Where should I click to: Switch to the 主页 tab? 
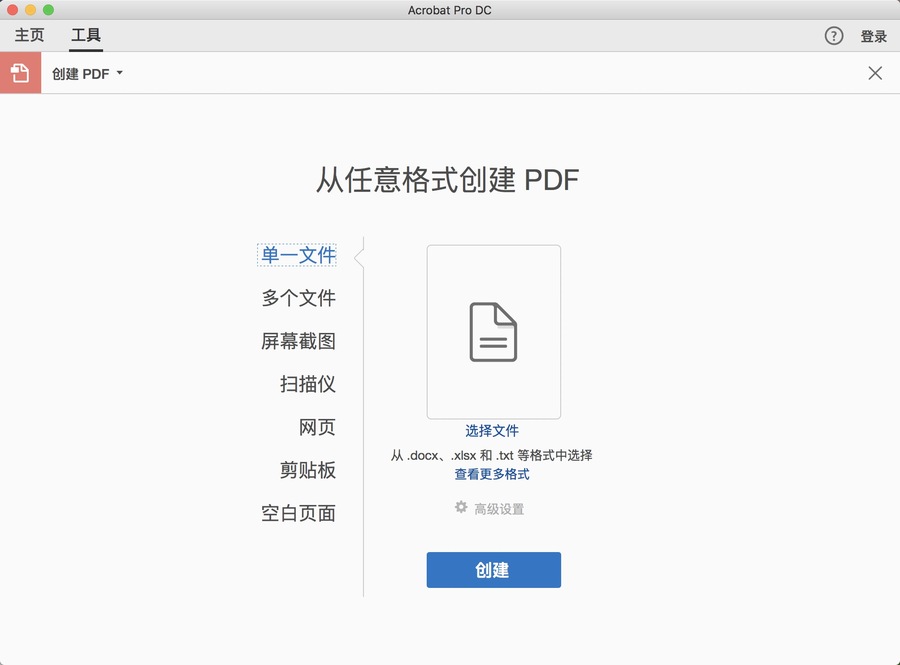29,36
